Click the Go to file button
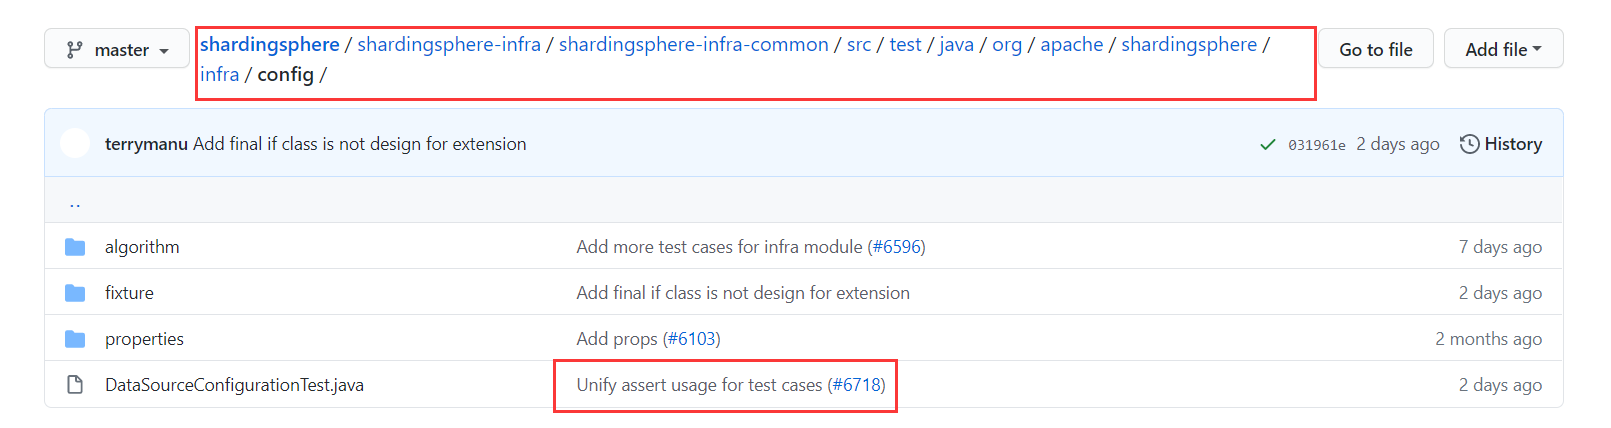Image resolution: width=1611 pixels, height=428 pixels. (1376, 49)
